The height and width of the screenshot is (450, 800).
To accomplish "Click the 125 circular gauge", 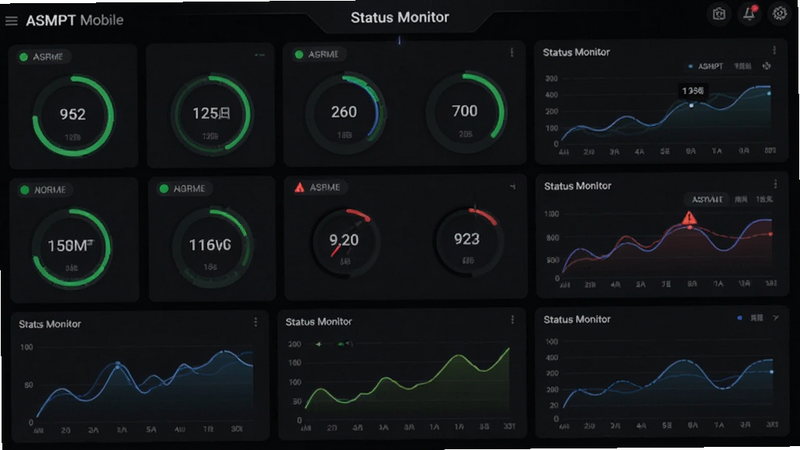I will click(211, 114).
